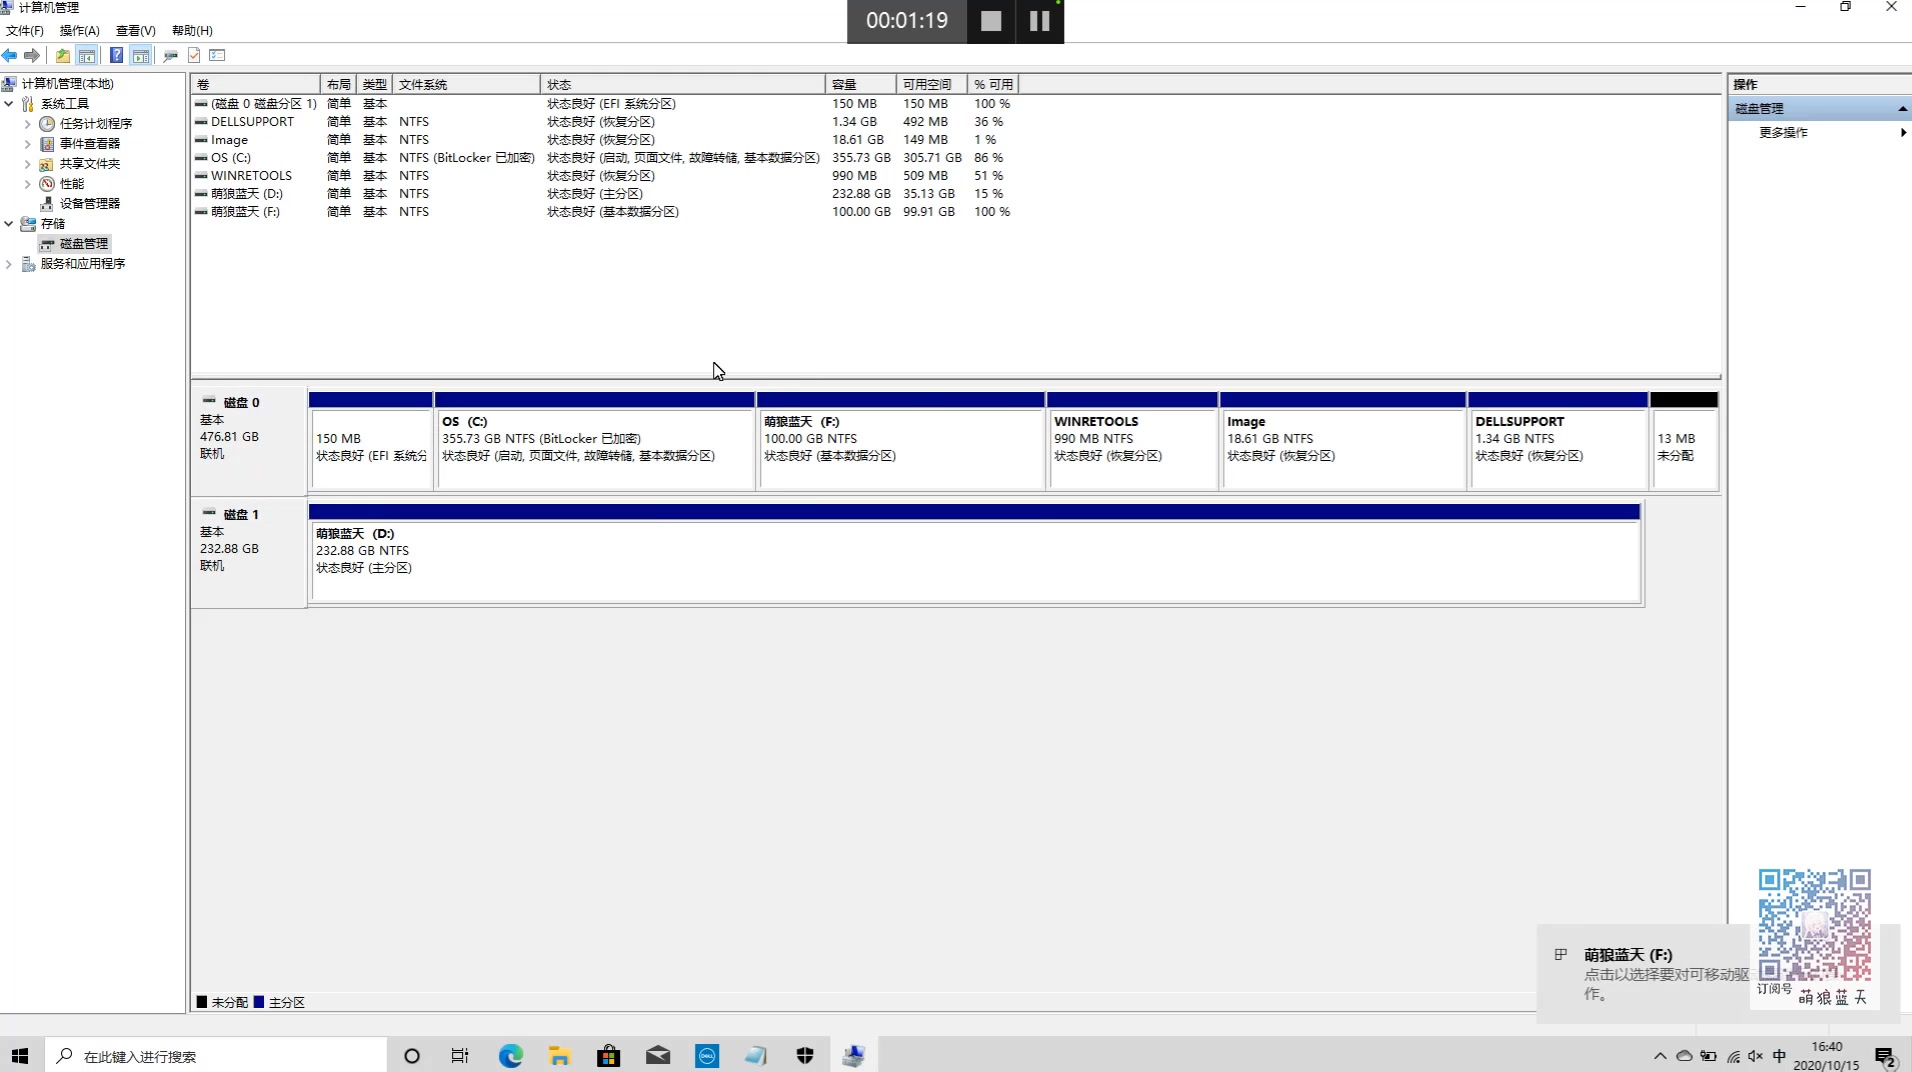Image resolution: width=1912 pixels, height=1072 pixels.
Task: Select the DELLSUPPORT volume row
Action: pyautogui.click(x=604, y=122)
